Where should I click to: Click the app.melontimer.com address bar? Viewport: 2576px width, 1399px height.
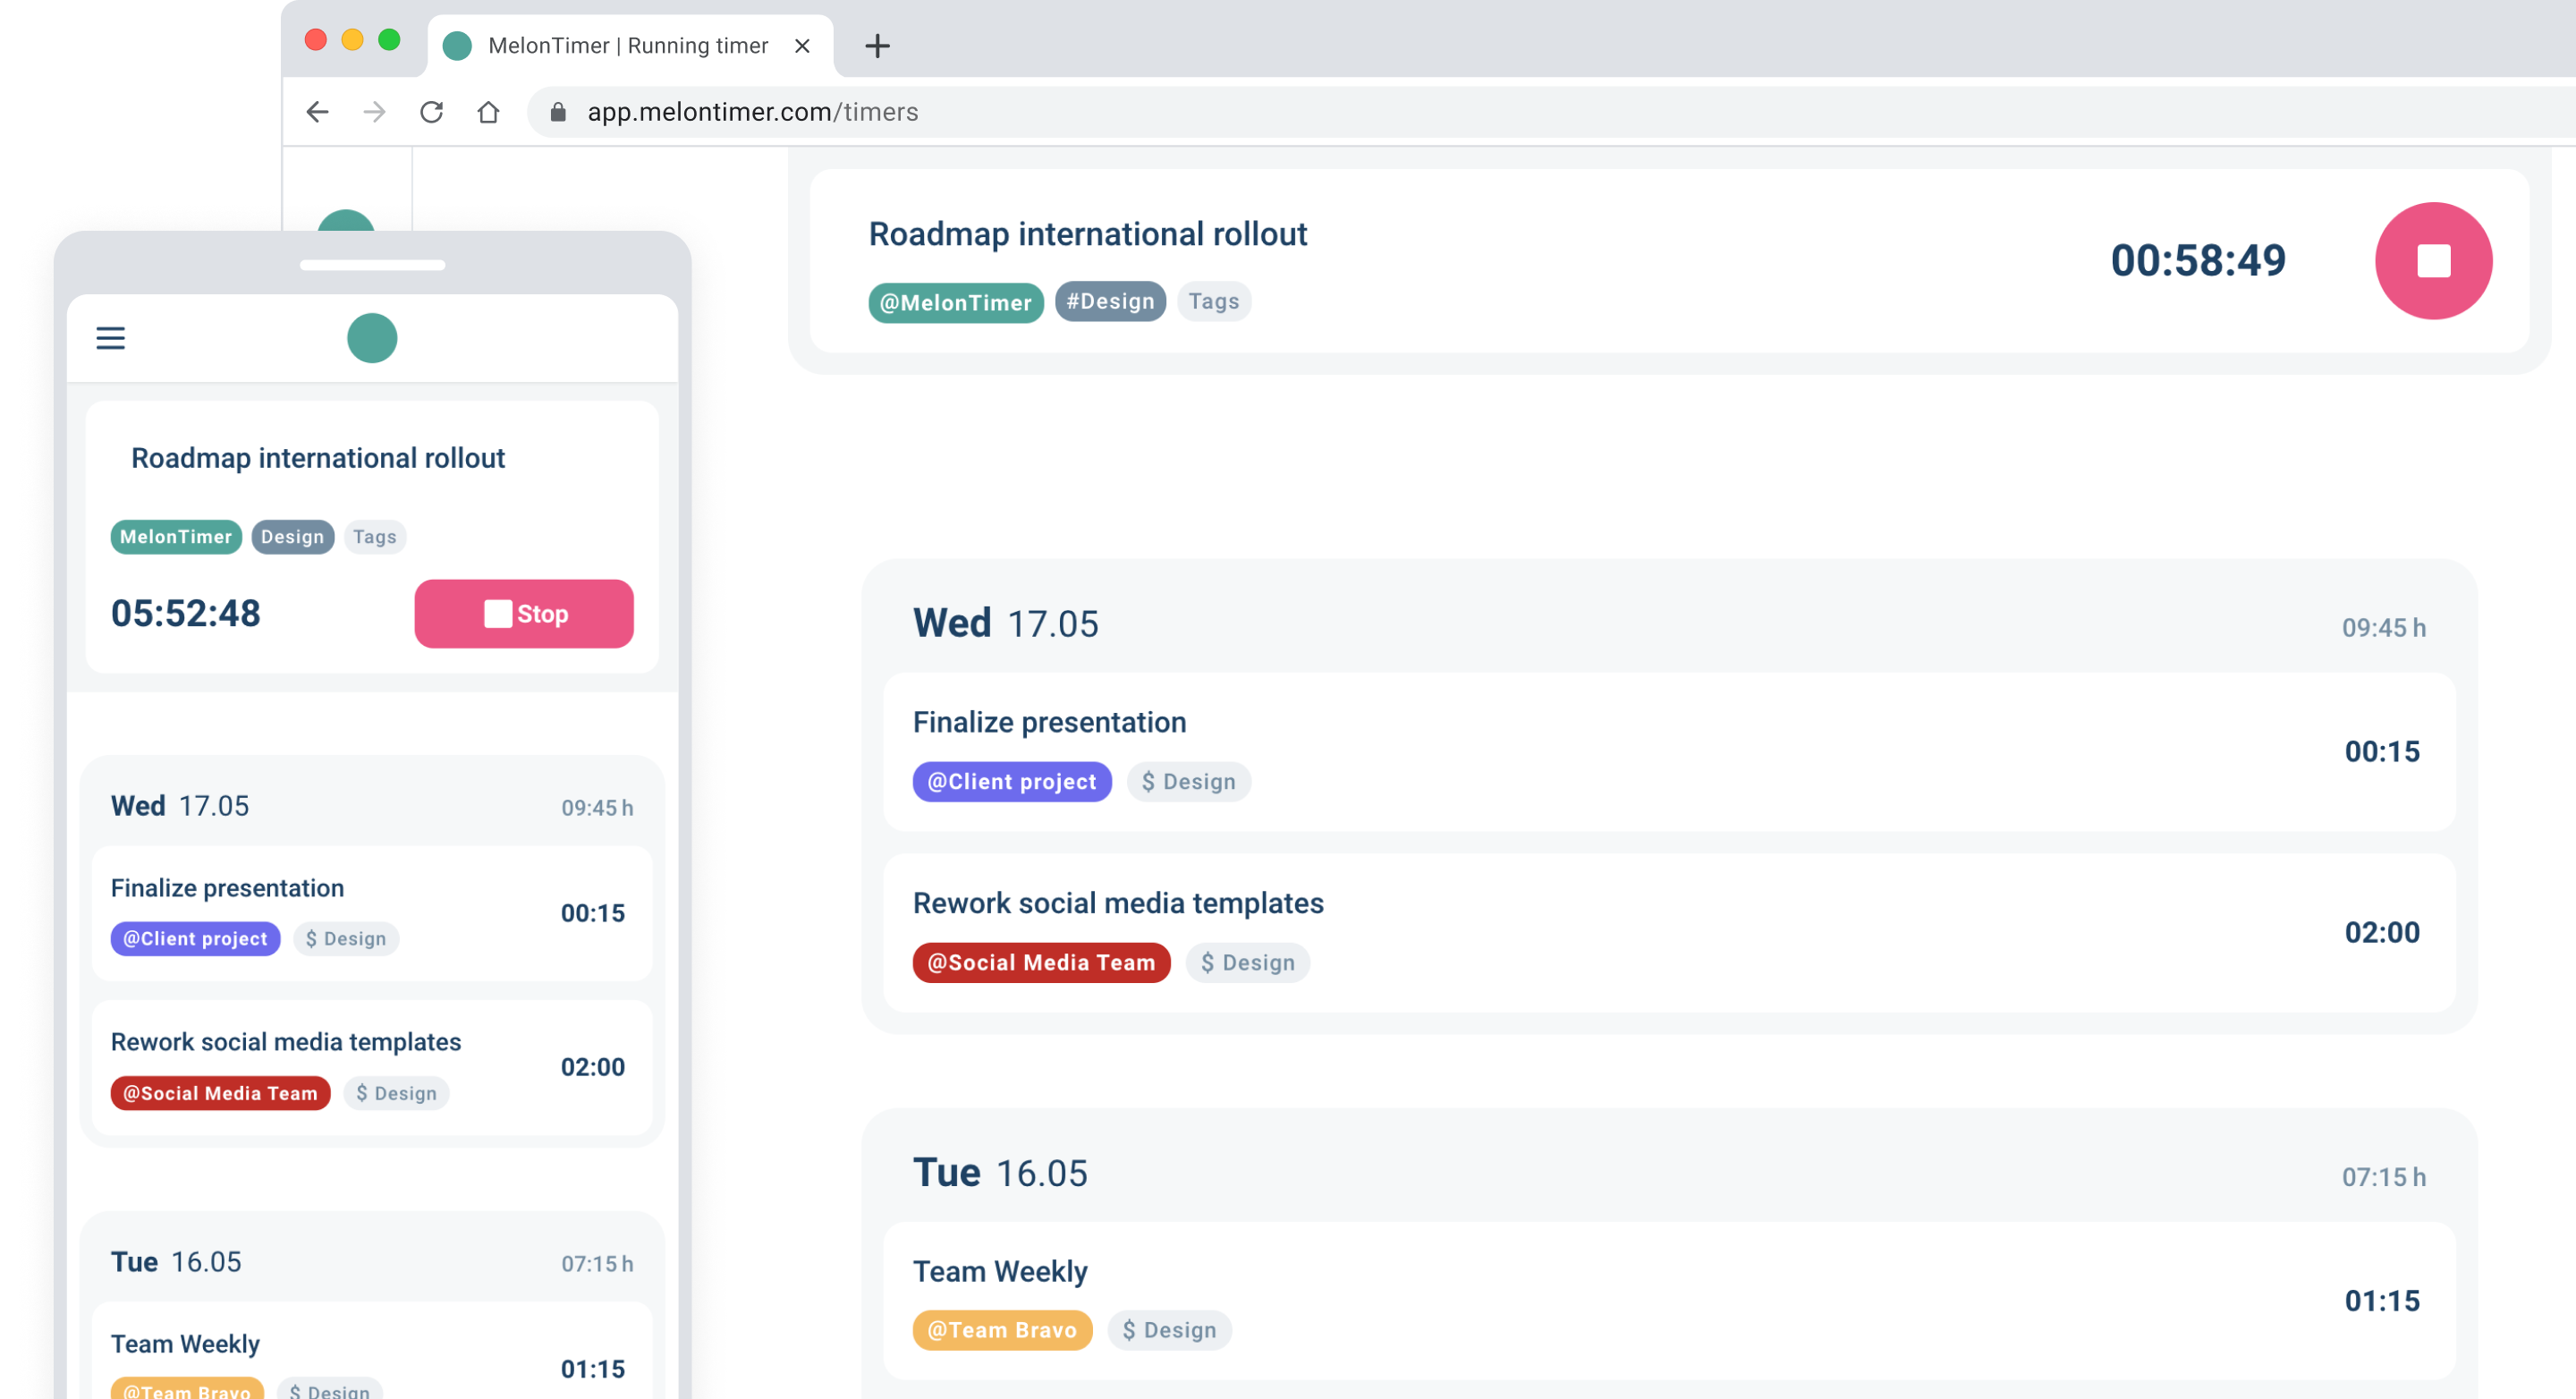pos(752,112)
